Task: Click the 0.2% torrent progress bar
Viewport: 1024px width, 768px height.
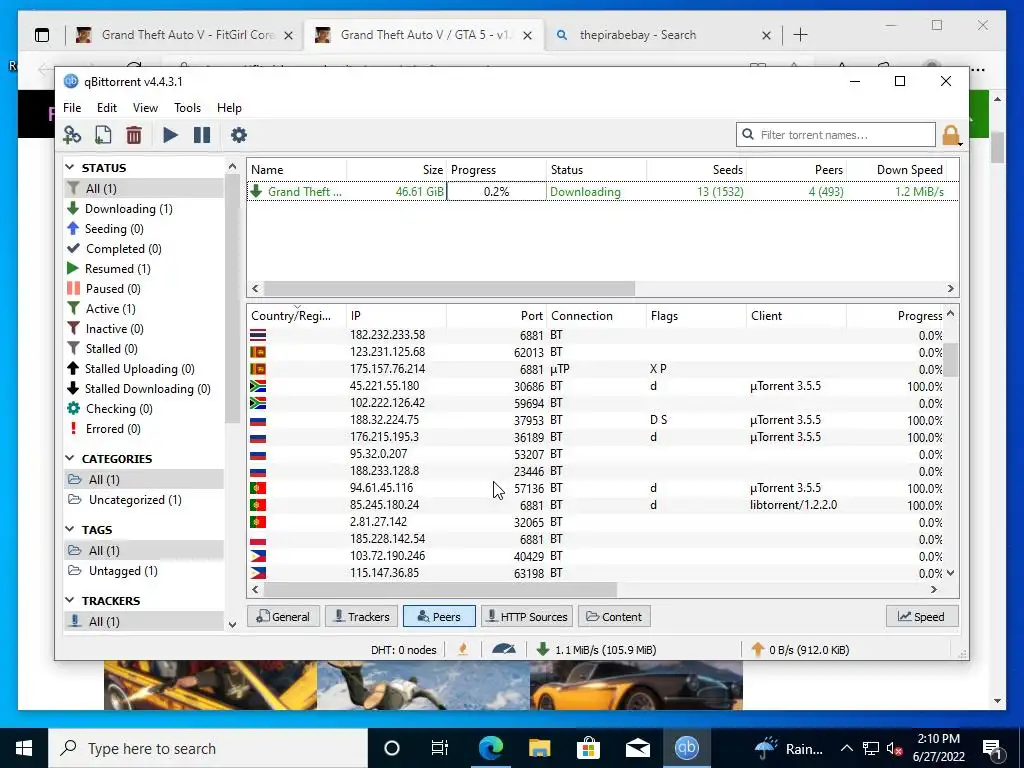Action: pyautogui.click(x=496, y=191)
